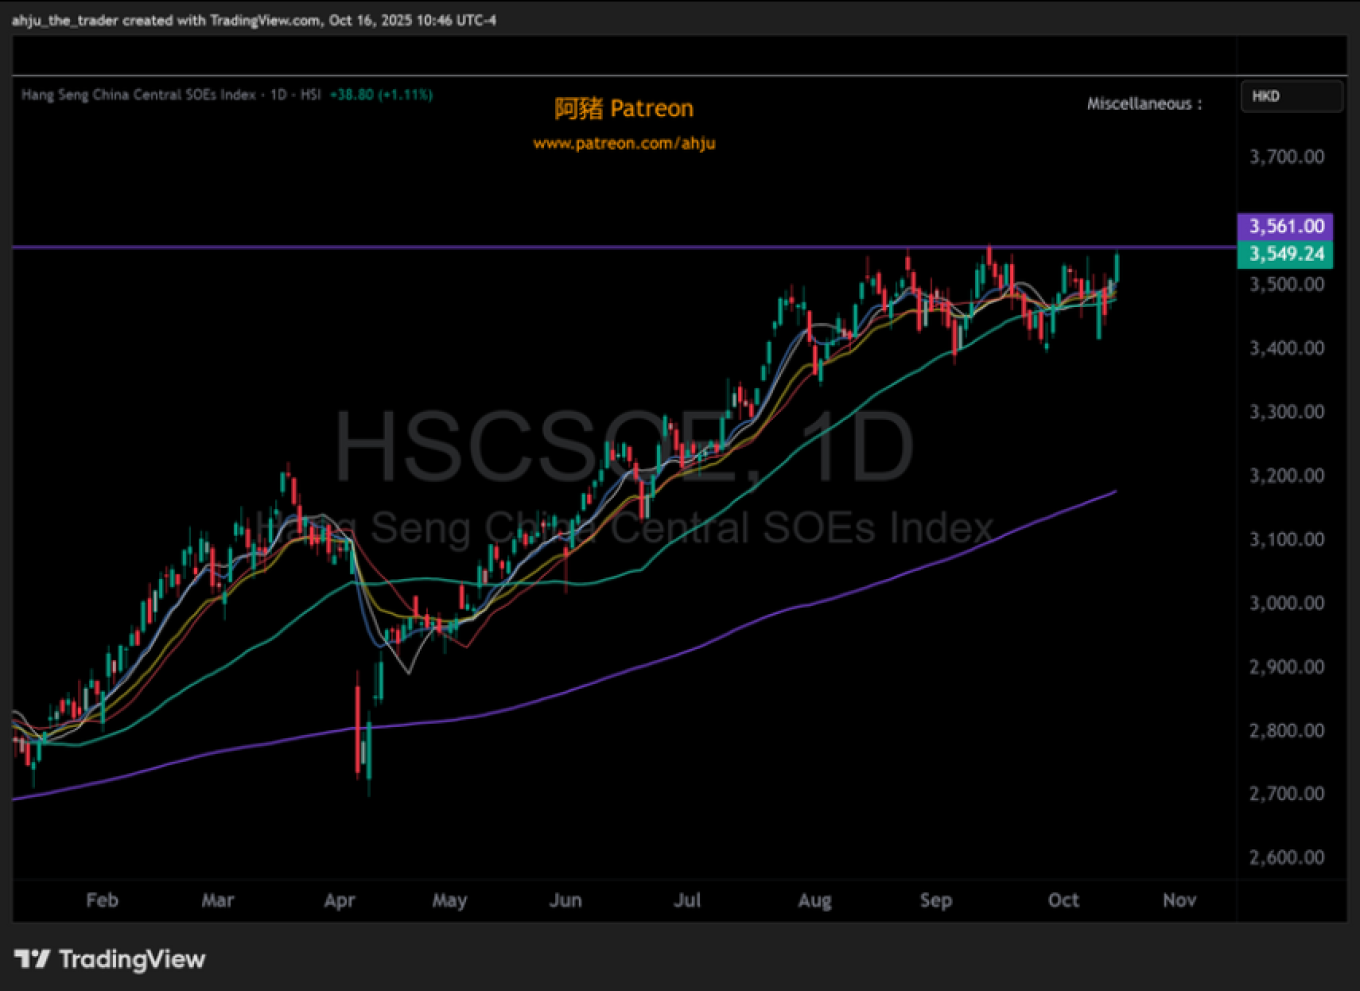
Task: Select the 2,600.00 price scale label
Action: pyautogui.click(x=1286, y=857)
